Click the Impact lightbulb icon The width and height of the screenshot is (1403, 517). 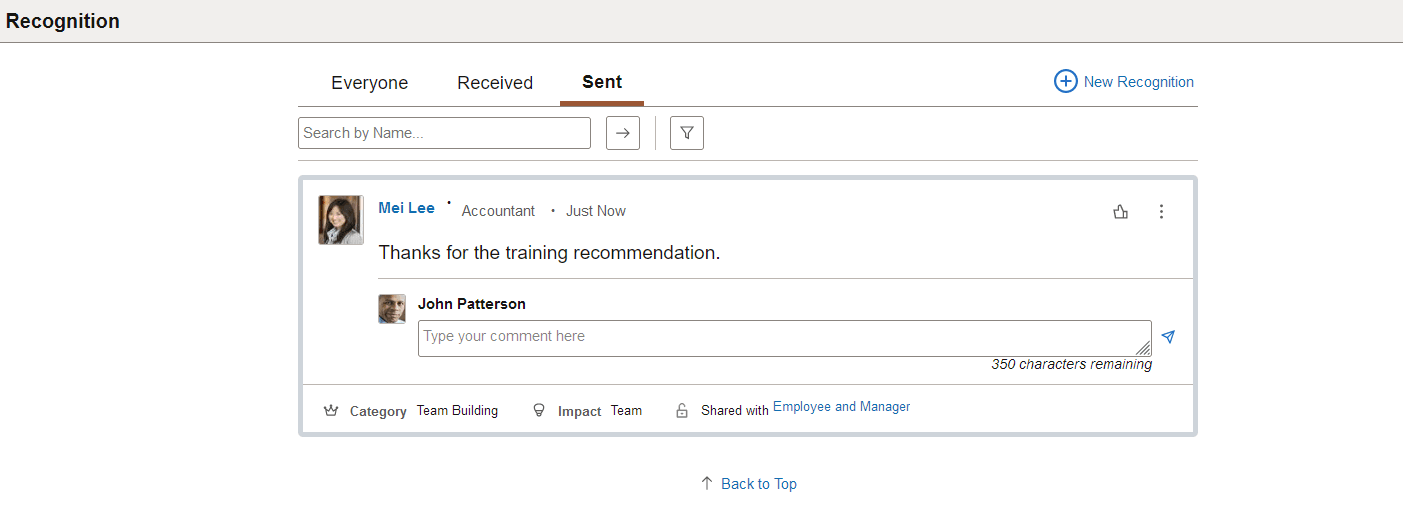(x=539, y=410)
